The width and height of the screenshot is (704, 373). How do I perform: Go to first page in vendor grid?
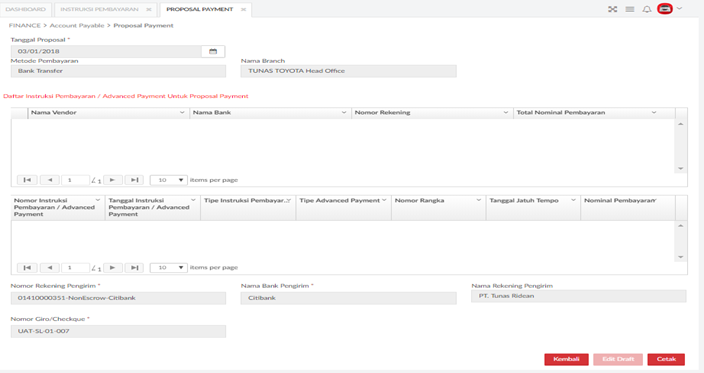[x=27, y=180]
